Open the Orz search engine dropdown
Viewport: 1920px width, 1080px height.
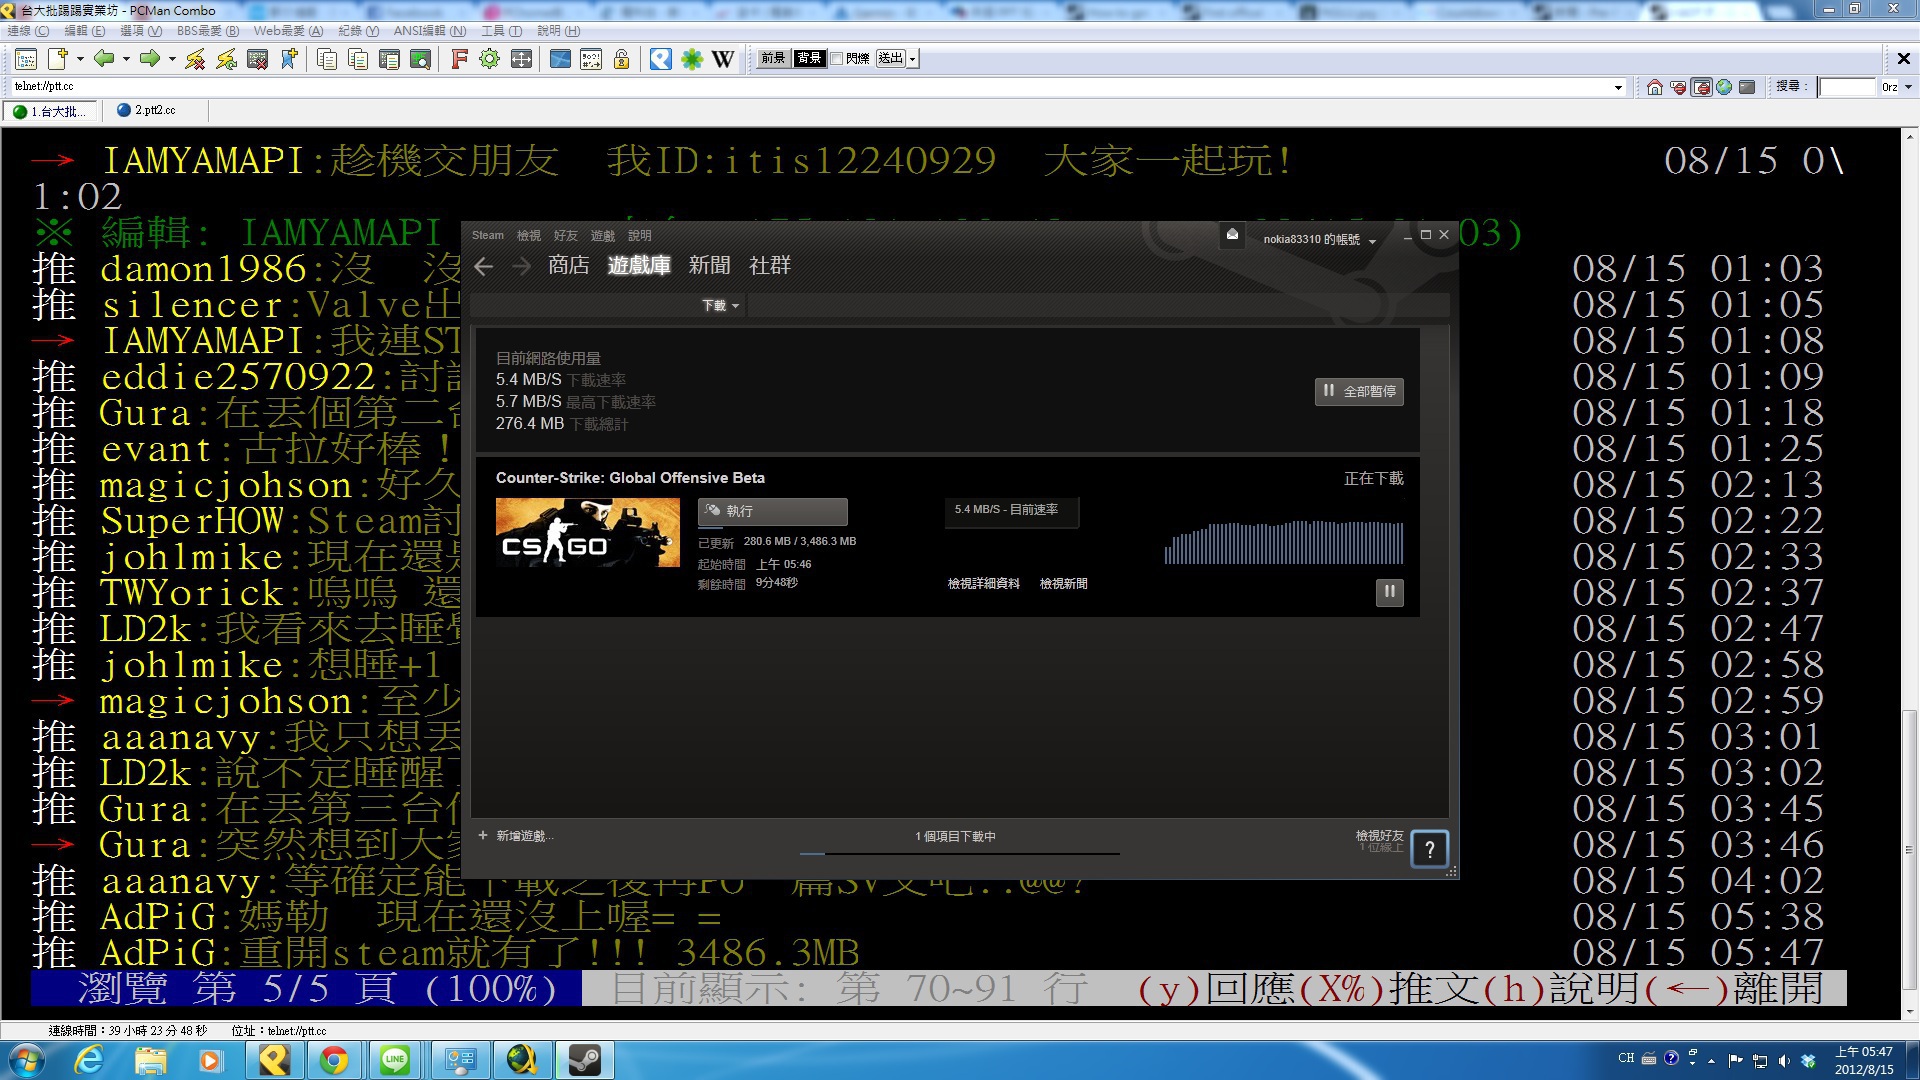pyautogui.click(x=1908, y=87)
